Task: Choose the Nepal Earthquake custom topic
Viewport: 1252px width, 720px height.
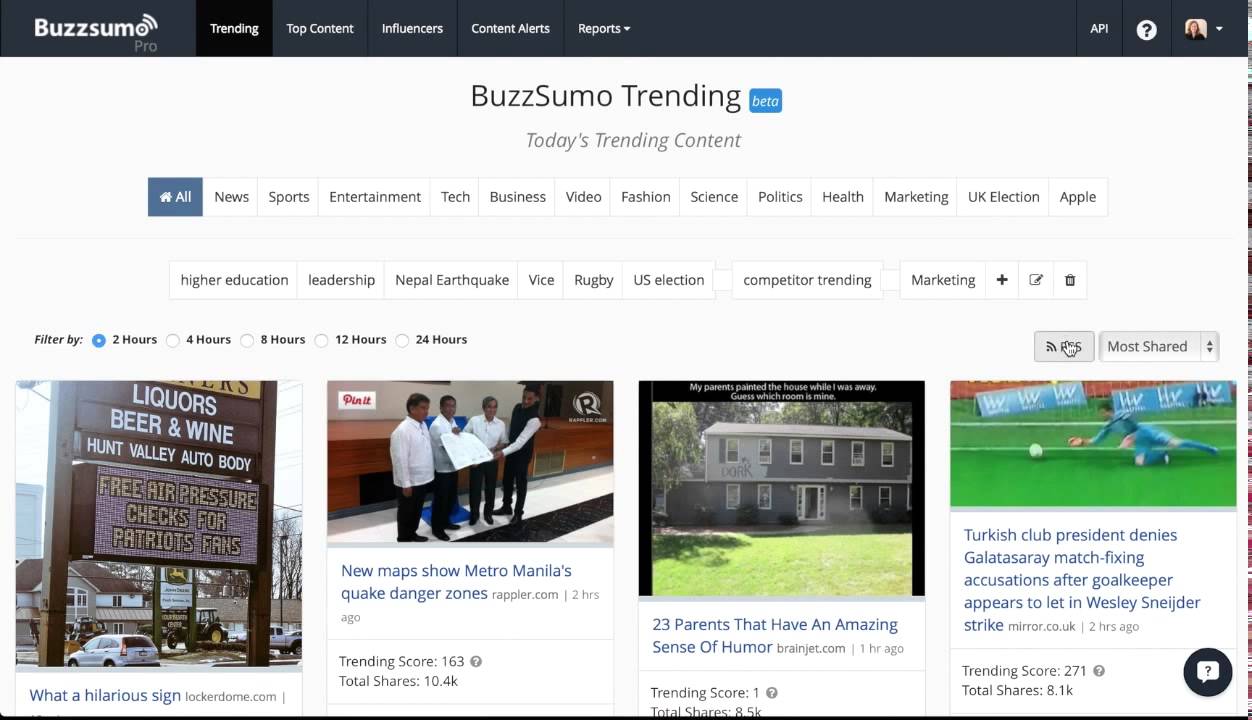Action: click(452, 280)
